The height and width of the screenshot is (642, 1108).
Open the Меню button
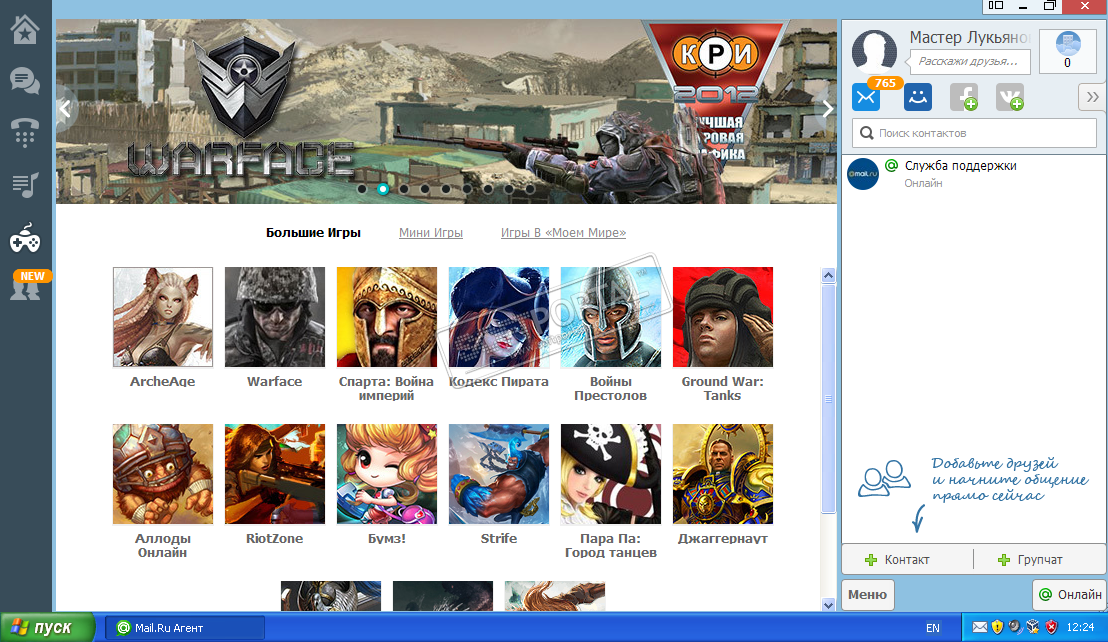coord(867,595)
